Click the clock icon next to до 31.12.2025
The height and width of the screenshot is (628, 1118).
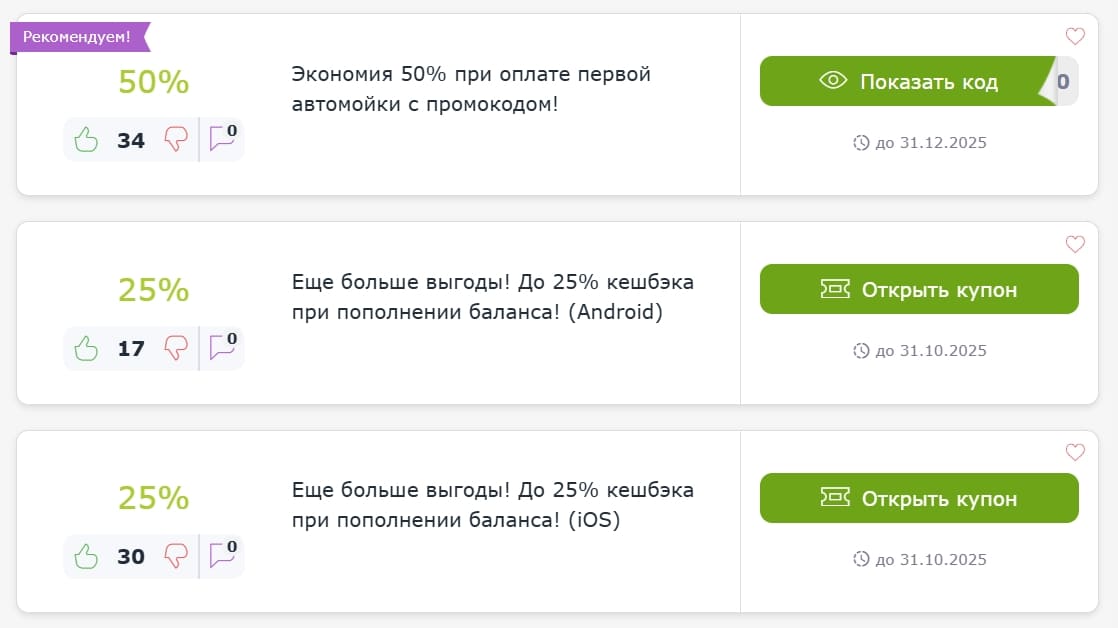862,142
